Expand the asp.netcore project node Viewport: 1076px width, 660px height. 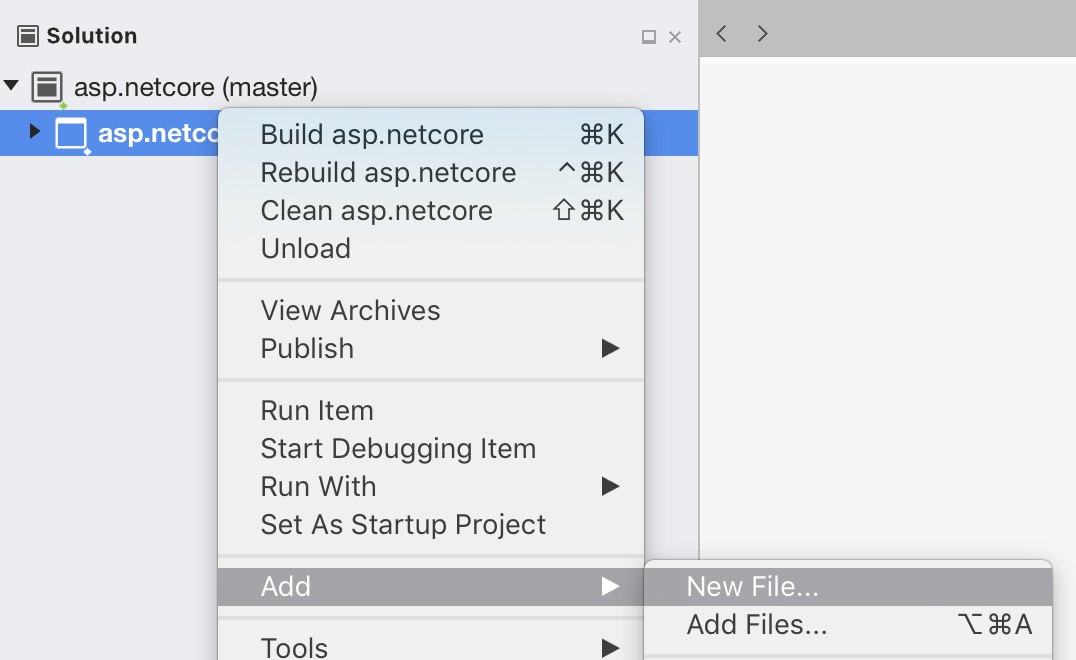[x=33, y=131]
